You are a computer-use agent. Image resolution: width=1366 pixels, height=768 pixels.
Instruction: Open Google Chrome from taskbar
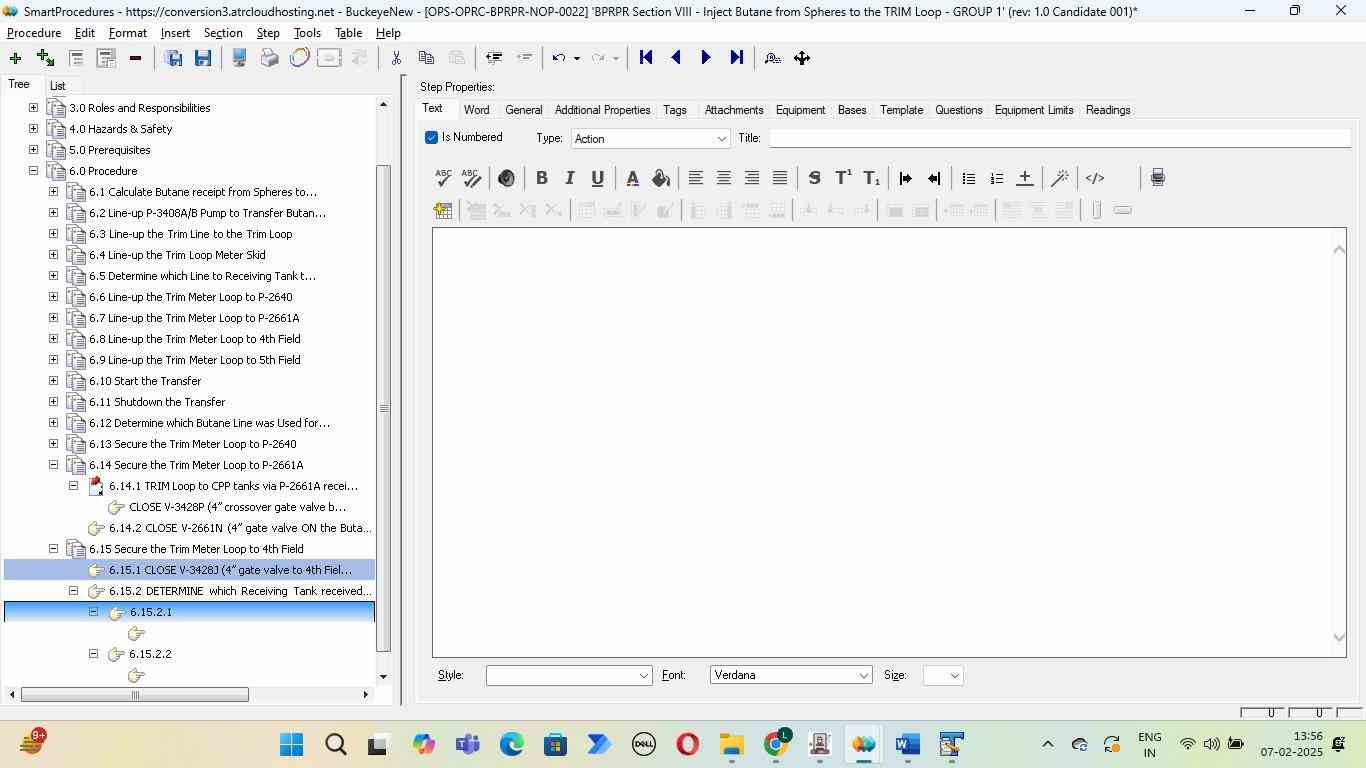777,745
